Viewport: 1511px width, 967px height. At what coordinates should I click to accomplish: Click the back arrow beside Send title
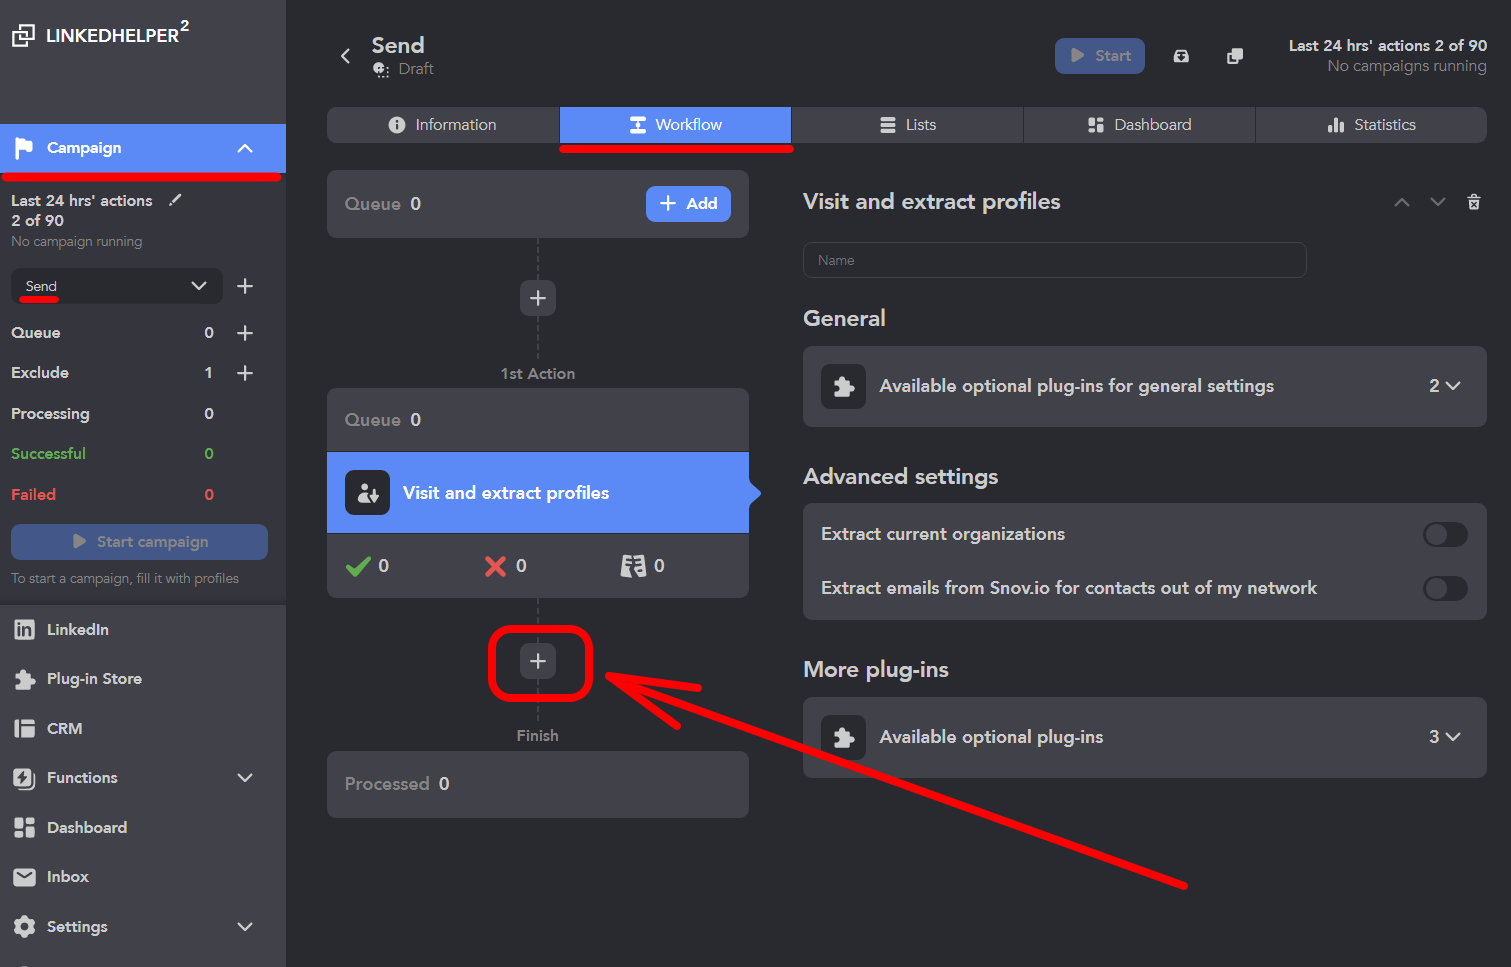pyautogui.click(x=346, y=56)
